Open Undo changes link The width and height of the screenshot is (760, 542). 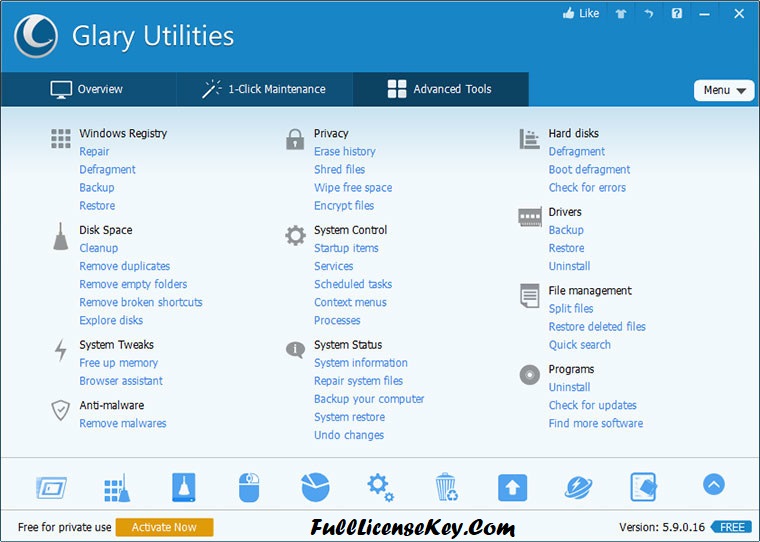click(349, 435)
